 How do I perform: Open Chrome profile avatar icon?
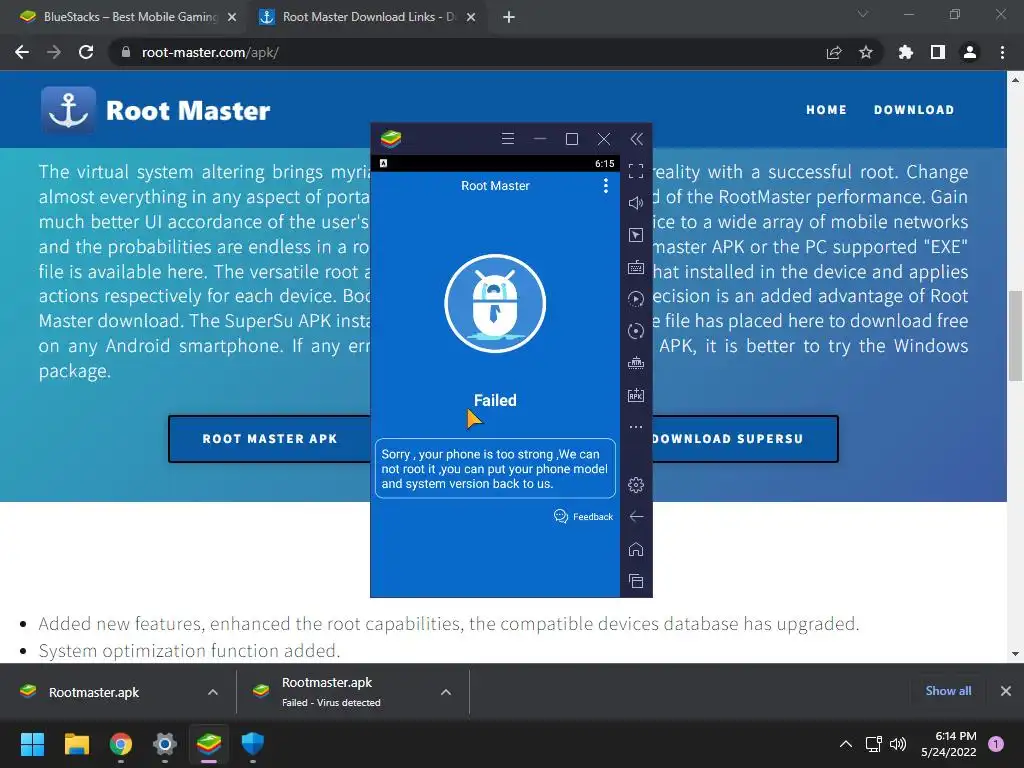pyautogui.click(x=969, y=52)
